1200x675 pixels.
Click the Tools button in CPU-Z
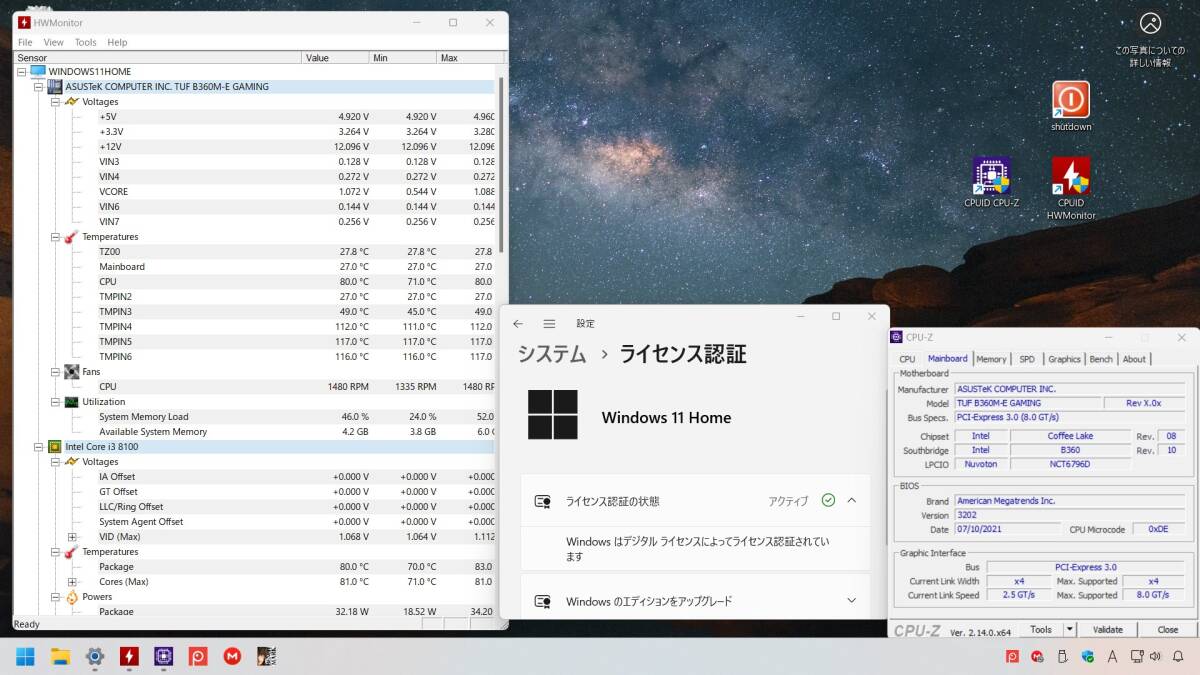coord(1041,630)
